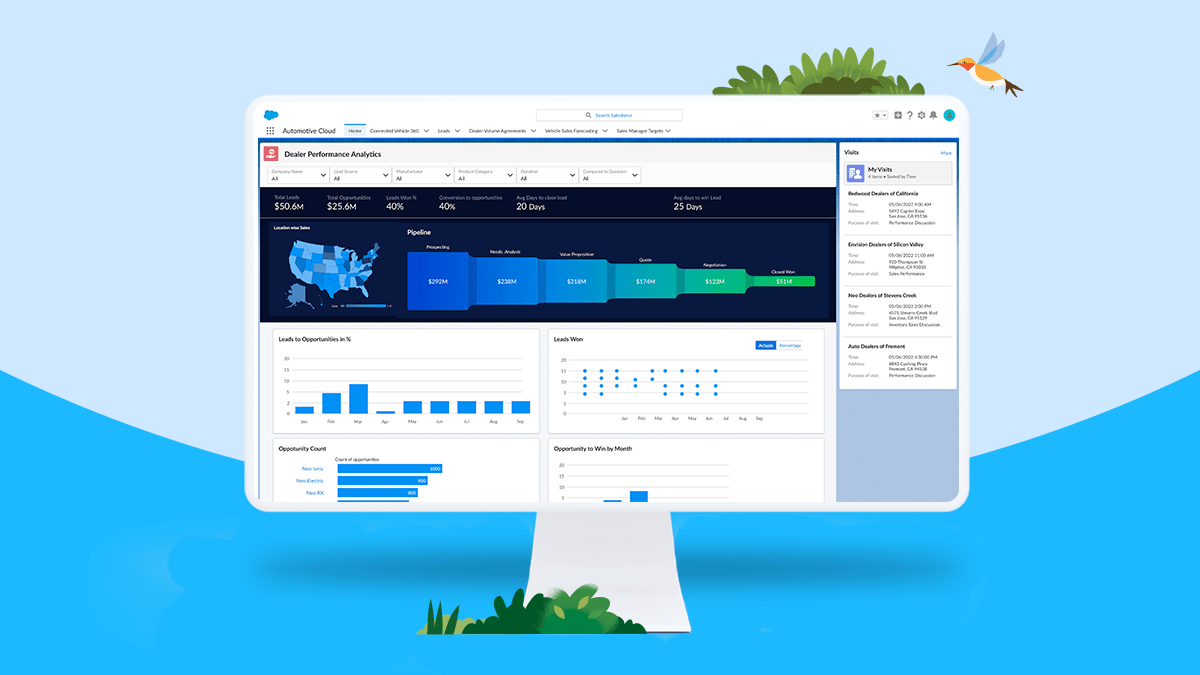Enable Actuals view on Leads Won chart
The height and width of the screenshot is (675, 1200).
tap(765, 344)
